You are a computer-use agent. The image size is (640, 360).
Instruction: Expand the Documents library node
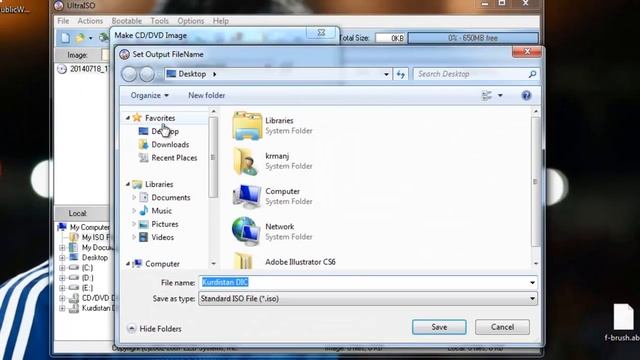tap(134, 198)
